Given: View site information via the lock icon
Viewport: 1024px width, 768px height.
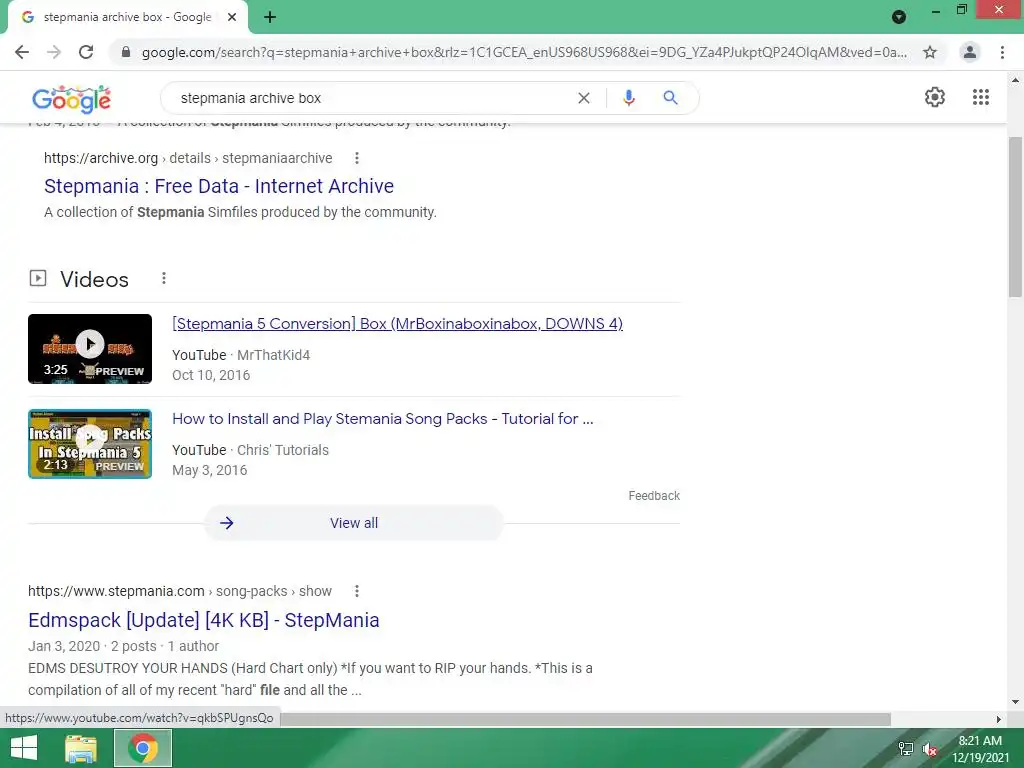Looking at the screenshot, I should (x=126, y=52).
